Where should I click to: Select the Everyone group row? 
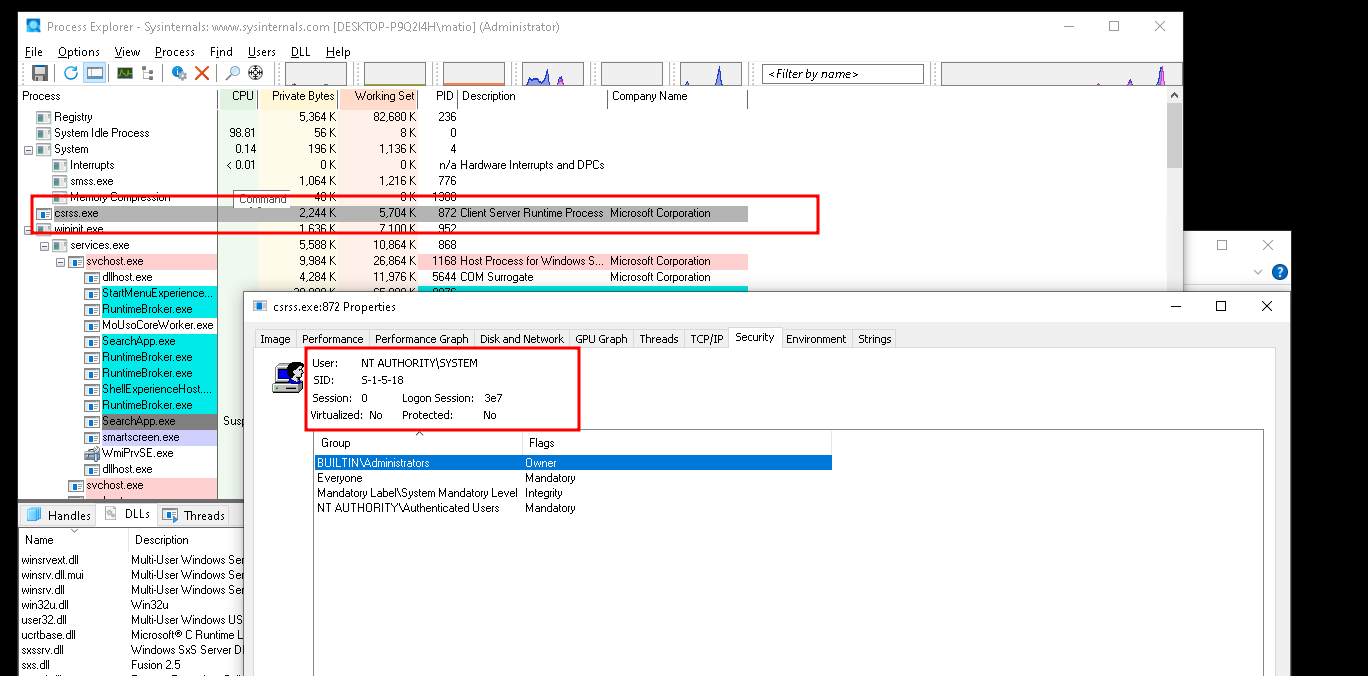tap(573, 478)
